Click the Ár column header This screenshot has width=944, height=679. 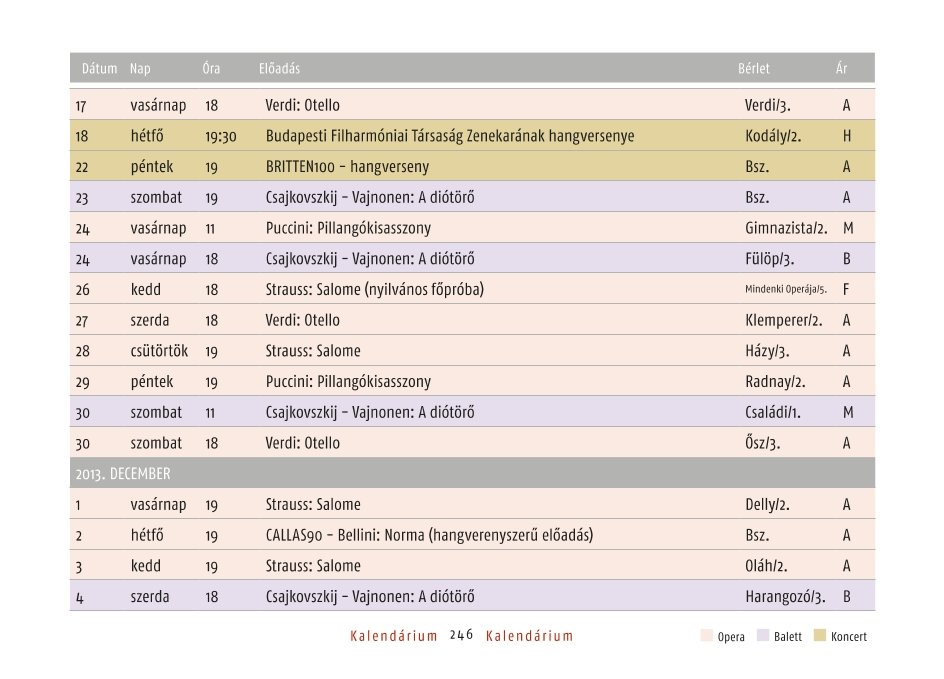[x=841, y=69]
